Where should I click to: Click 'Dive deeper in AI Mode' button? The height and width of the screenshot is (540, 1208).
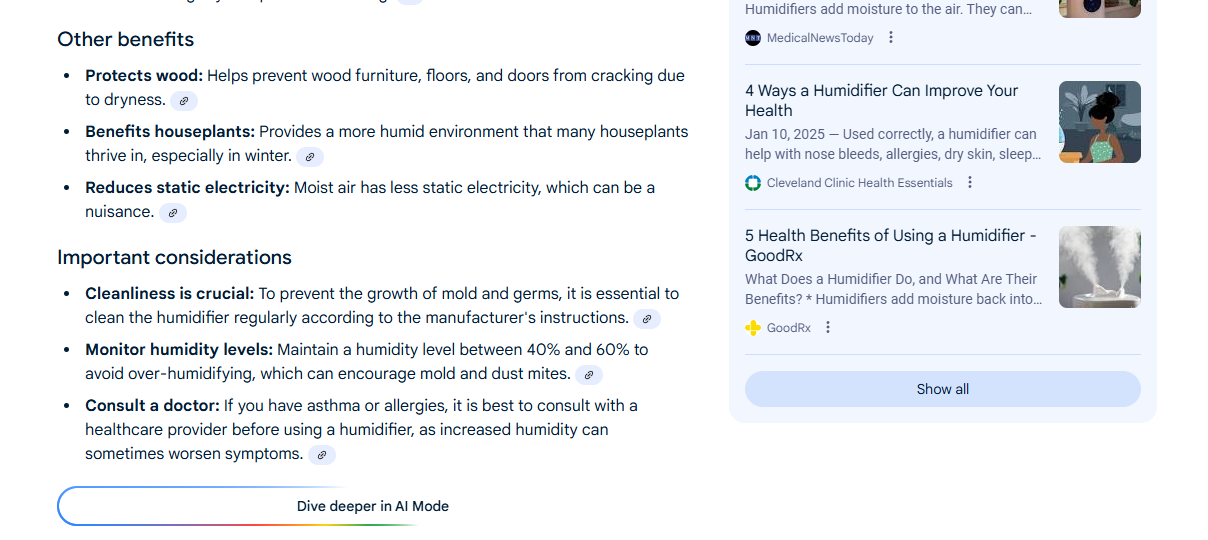pos(372,506)
